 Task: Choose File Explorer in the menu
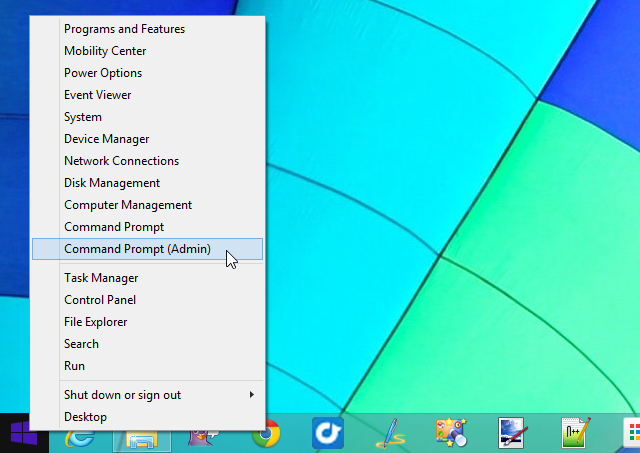point(147,322)
